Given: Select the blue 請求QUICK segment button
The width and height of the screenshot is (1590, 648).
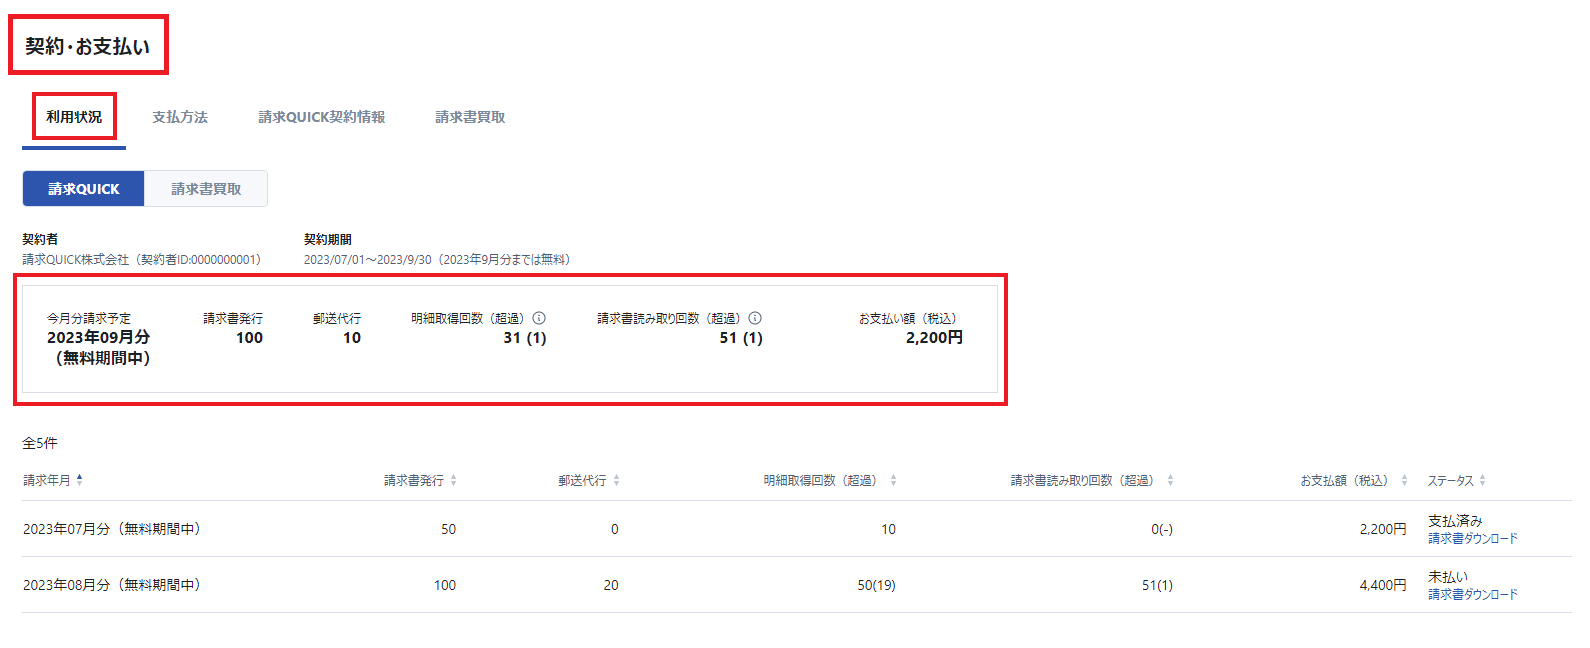Looking at the screenshot, I should tap(83, 188).
